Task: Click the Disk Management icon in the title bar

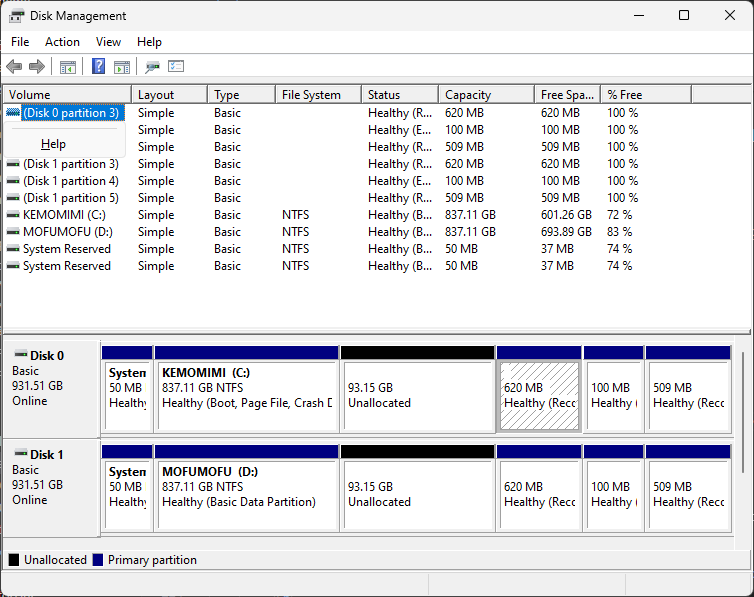Action: [x=16, y=16]
